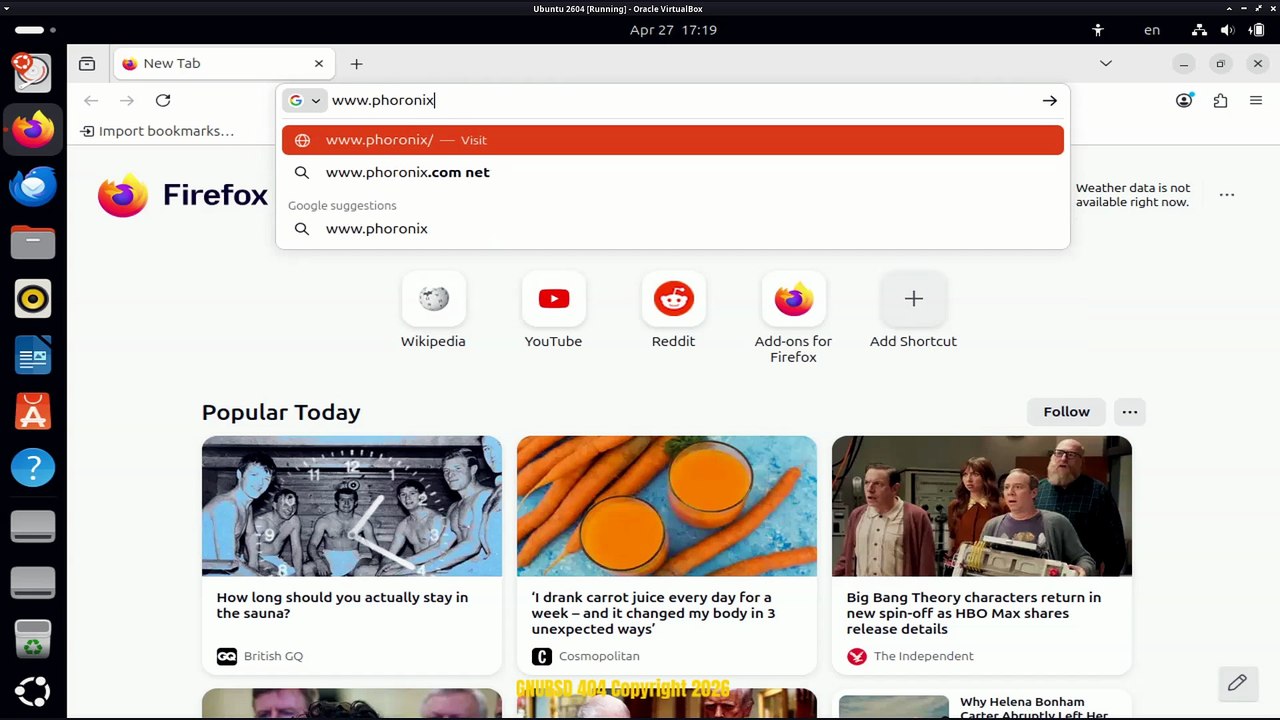Open a new tab with plus icon
The height and width of the screenshot is (720, 1280).
point(356,64)
